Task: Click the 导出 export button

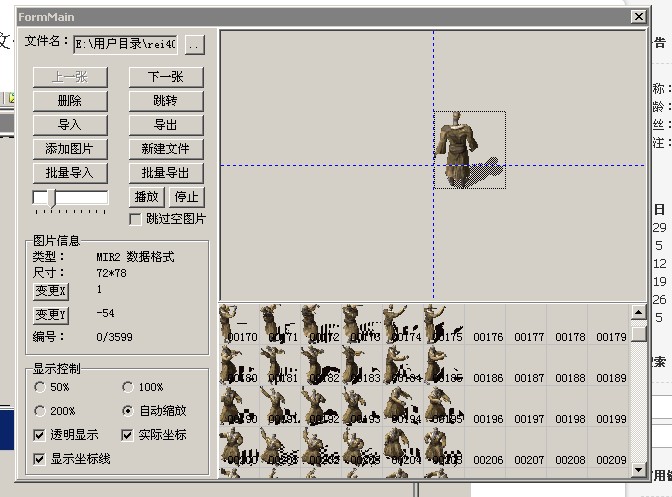Action: point(166,125)
